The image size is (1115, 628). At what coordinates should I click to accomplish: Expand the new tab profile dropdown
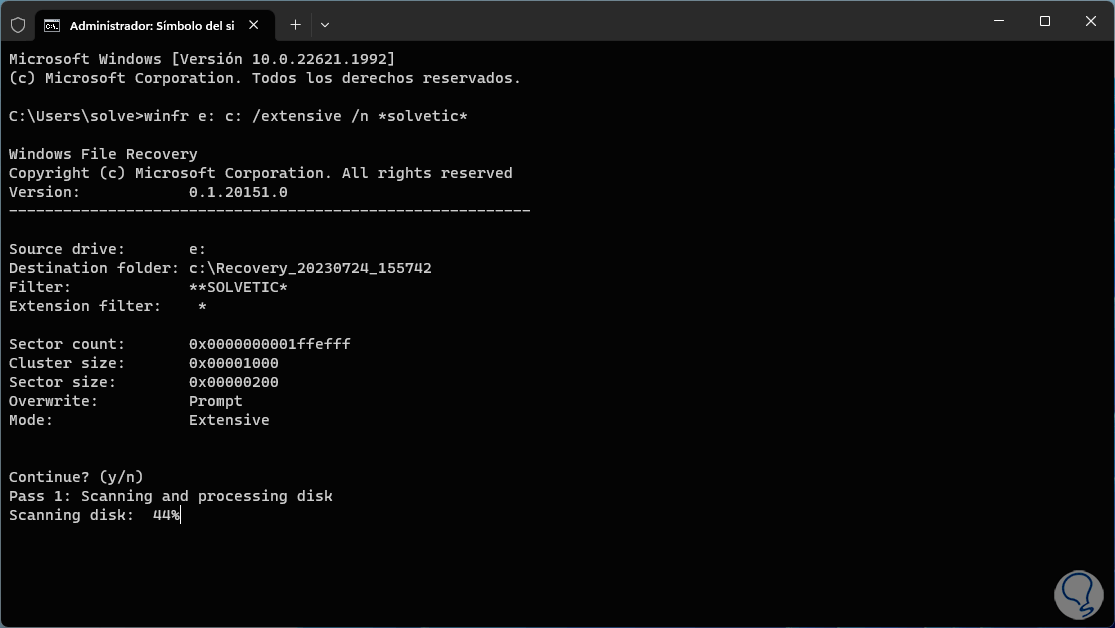click(x=325, y=24)
